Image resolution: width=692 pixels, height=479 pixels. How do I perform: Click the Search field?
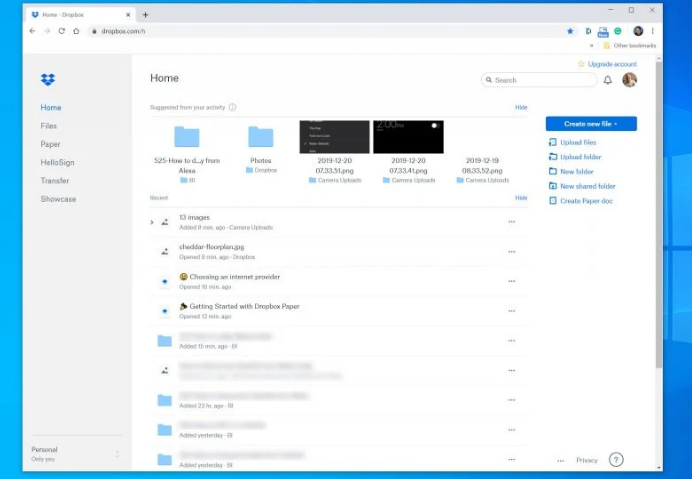coord(539,80)
